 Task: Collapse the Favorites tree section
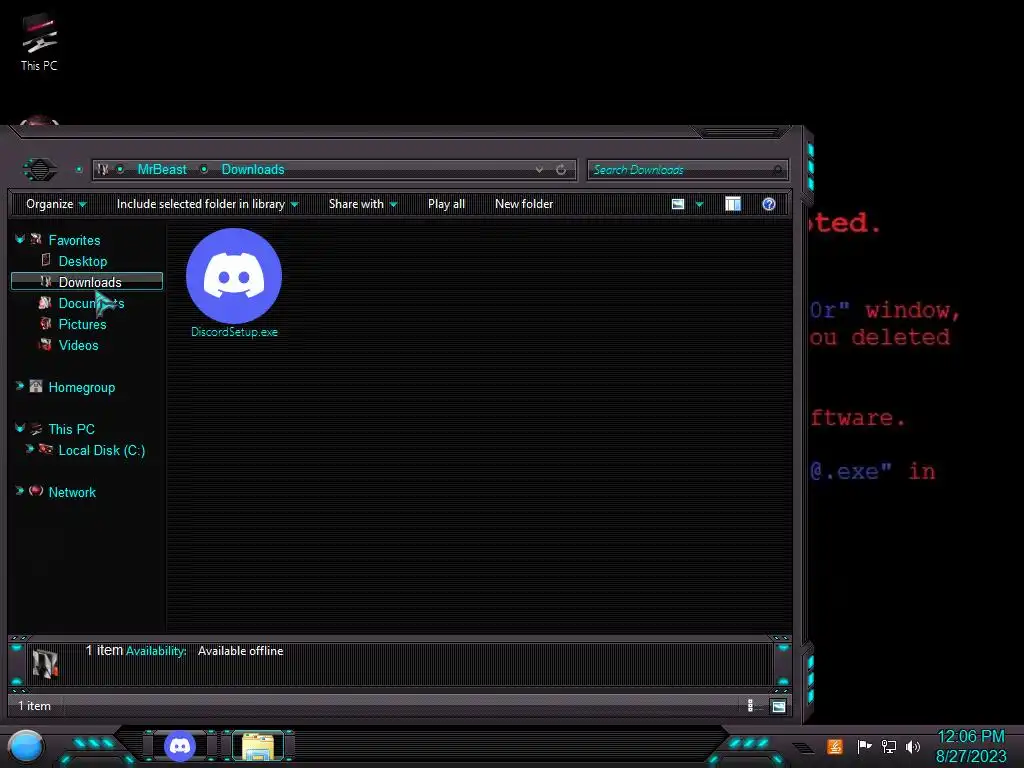[x=20, y=240]
